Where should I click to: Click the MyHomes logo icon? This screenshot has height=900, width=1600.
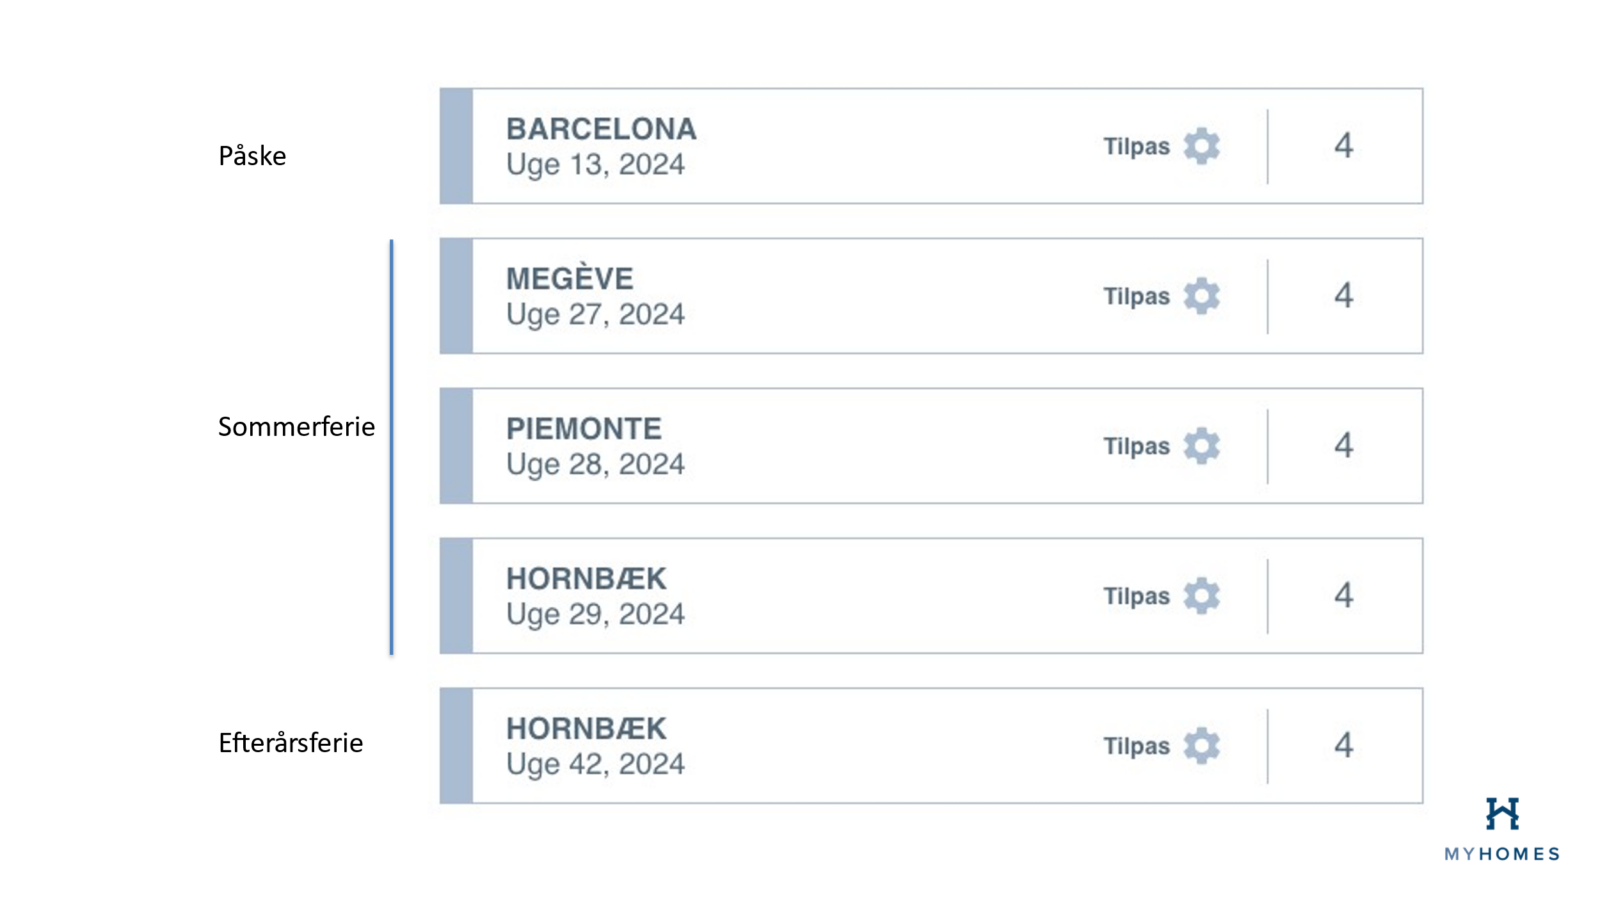click(x=1502, y=814)
